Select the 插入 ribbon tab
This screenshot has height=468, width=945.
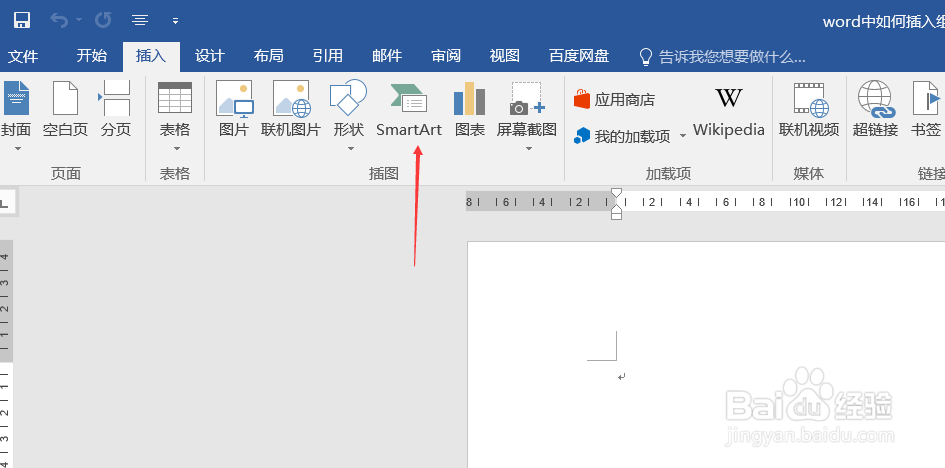(151, 56)
